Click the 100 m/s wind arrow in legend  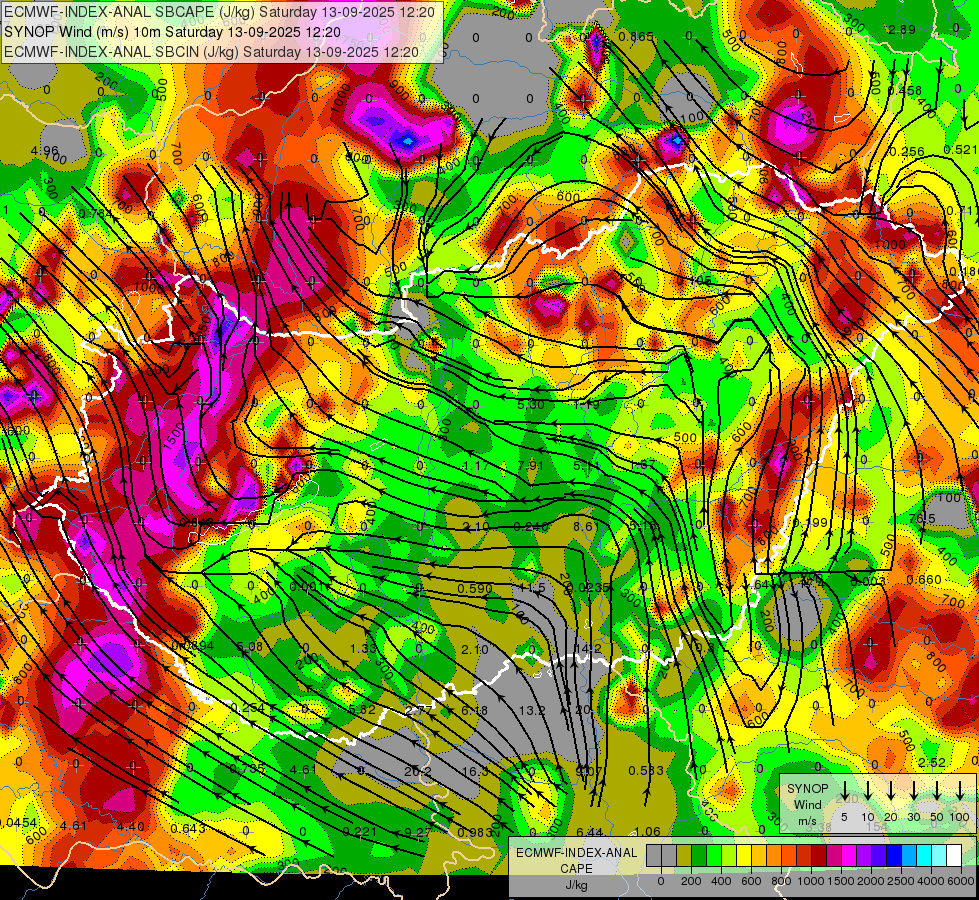click(960, 790)
